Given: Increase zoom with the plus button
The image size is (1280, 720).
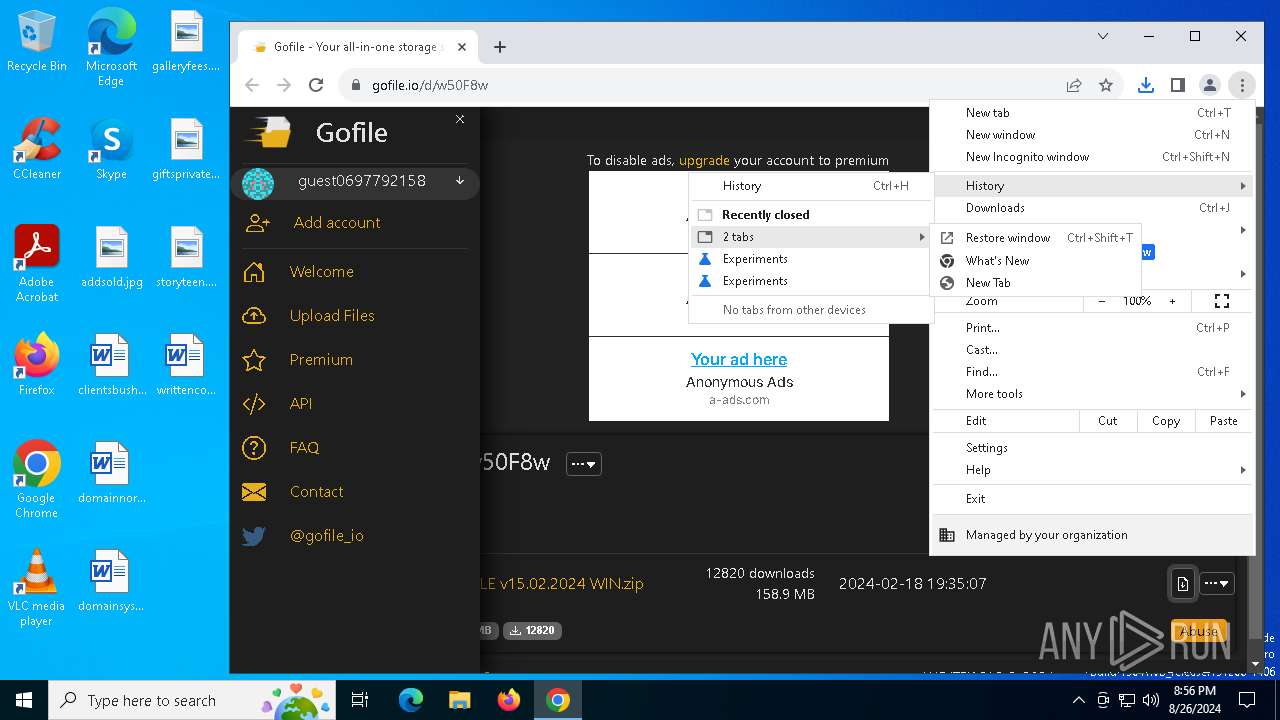Looking at the screenshot, I should coord(1172,301).
